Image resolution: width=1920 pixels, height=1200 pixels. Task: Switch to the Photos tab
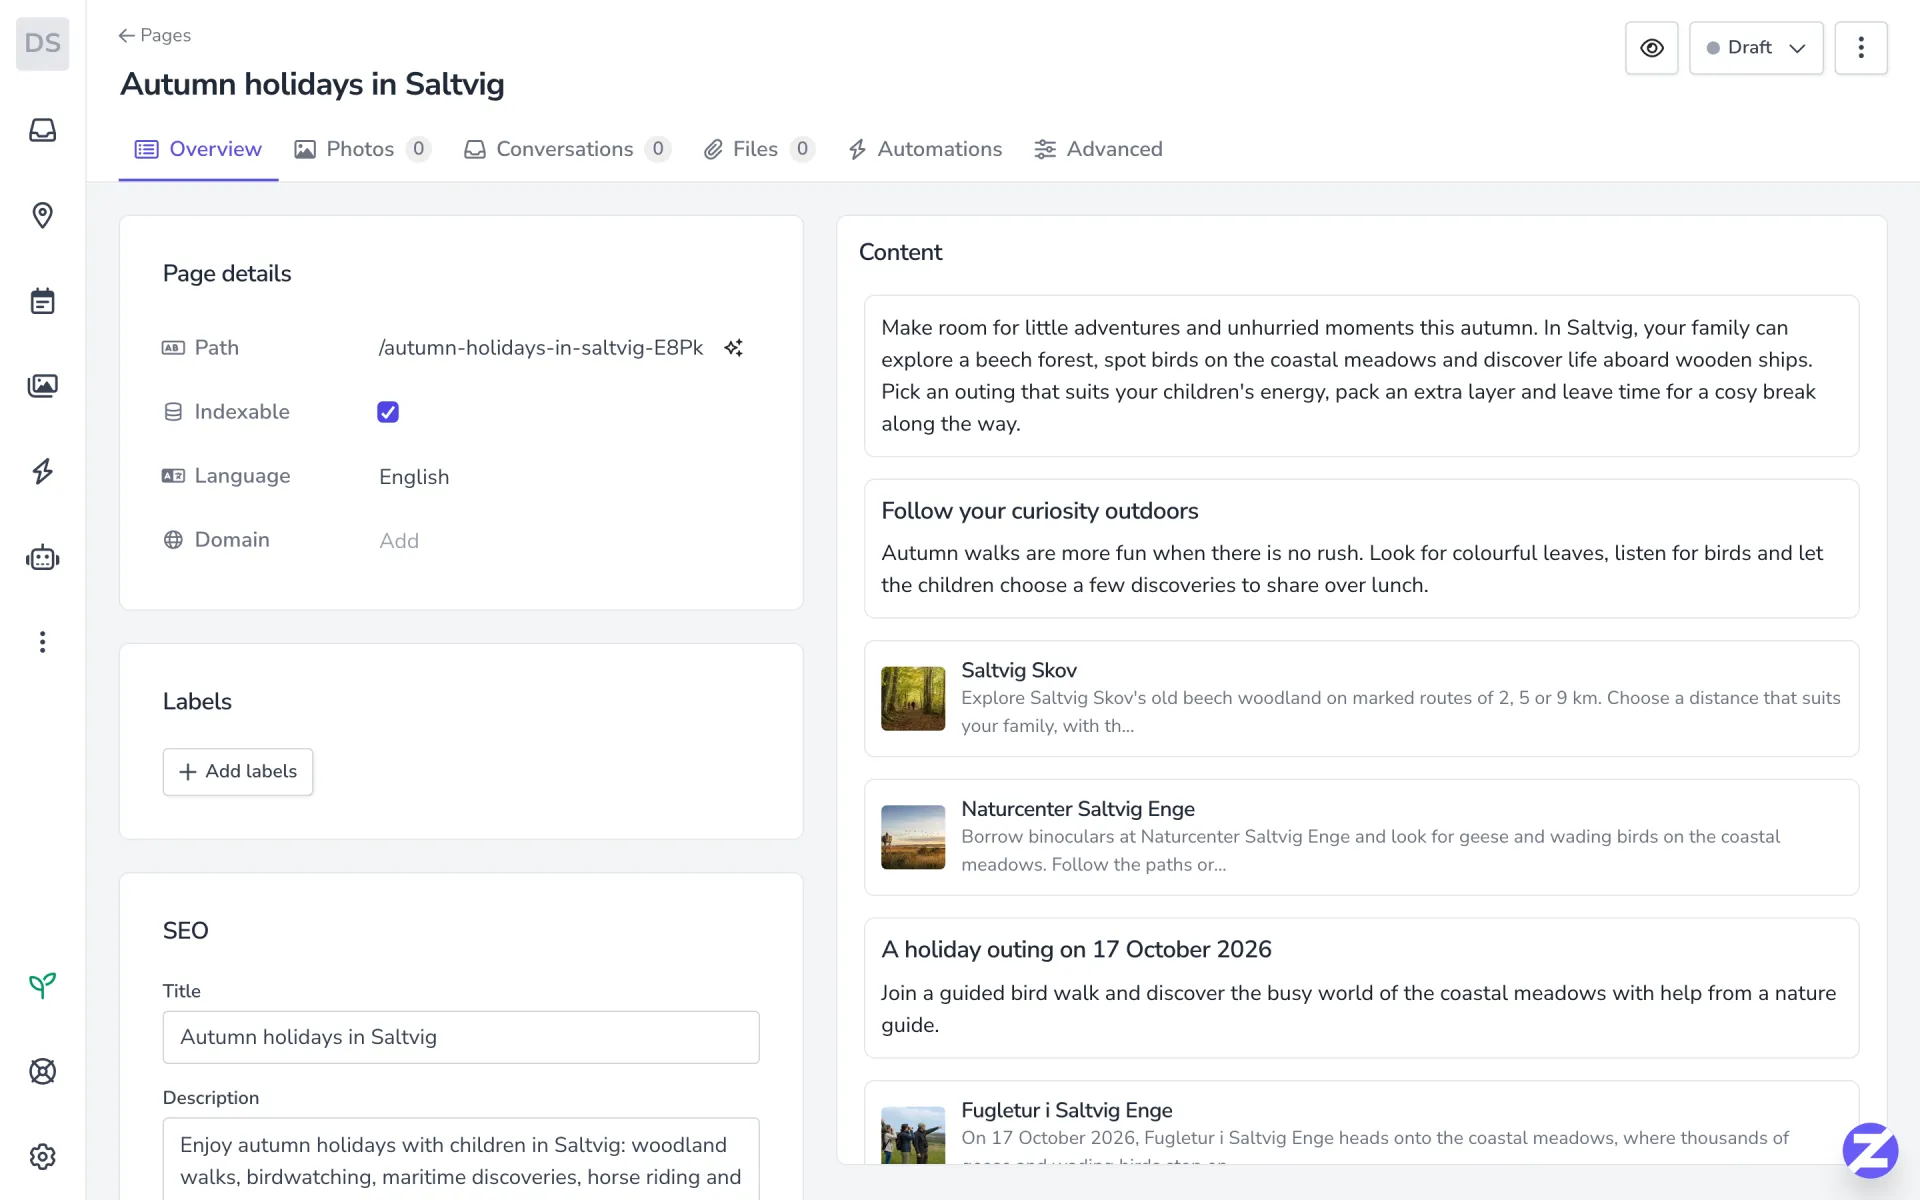click(x=362, y=149)
